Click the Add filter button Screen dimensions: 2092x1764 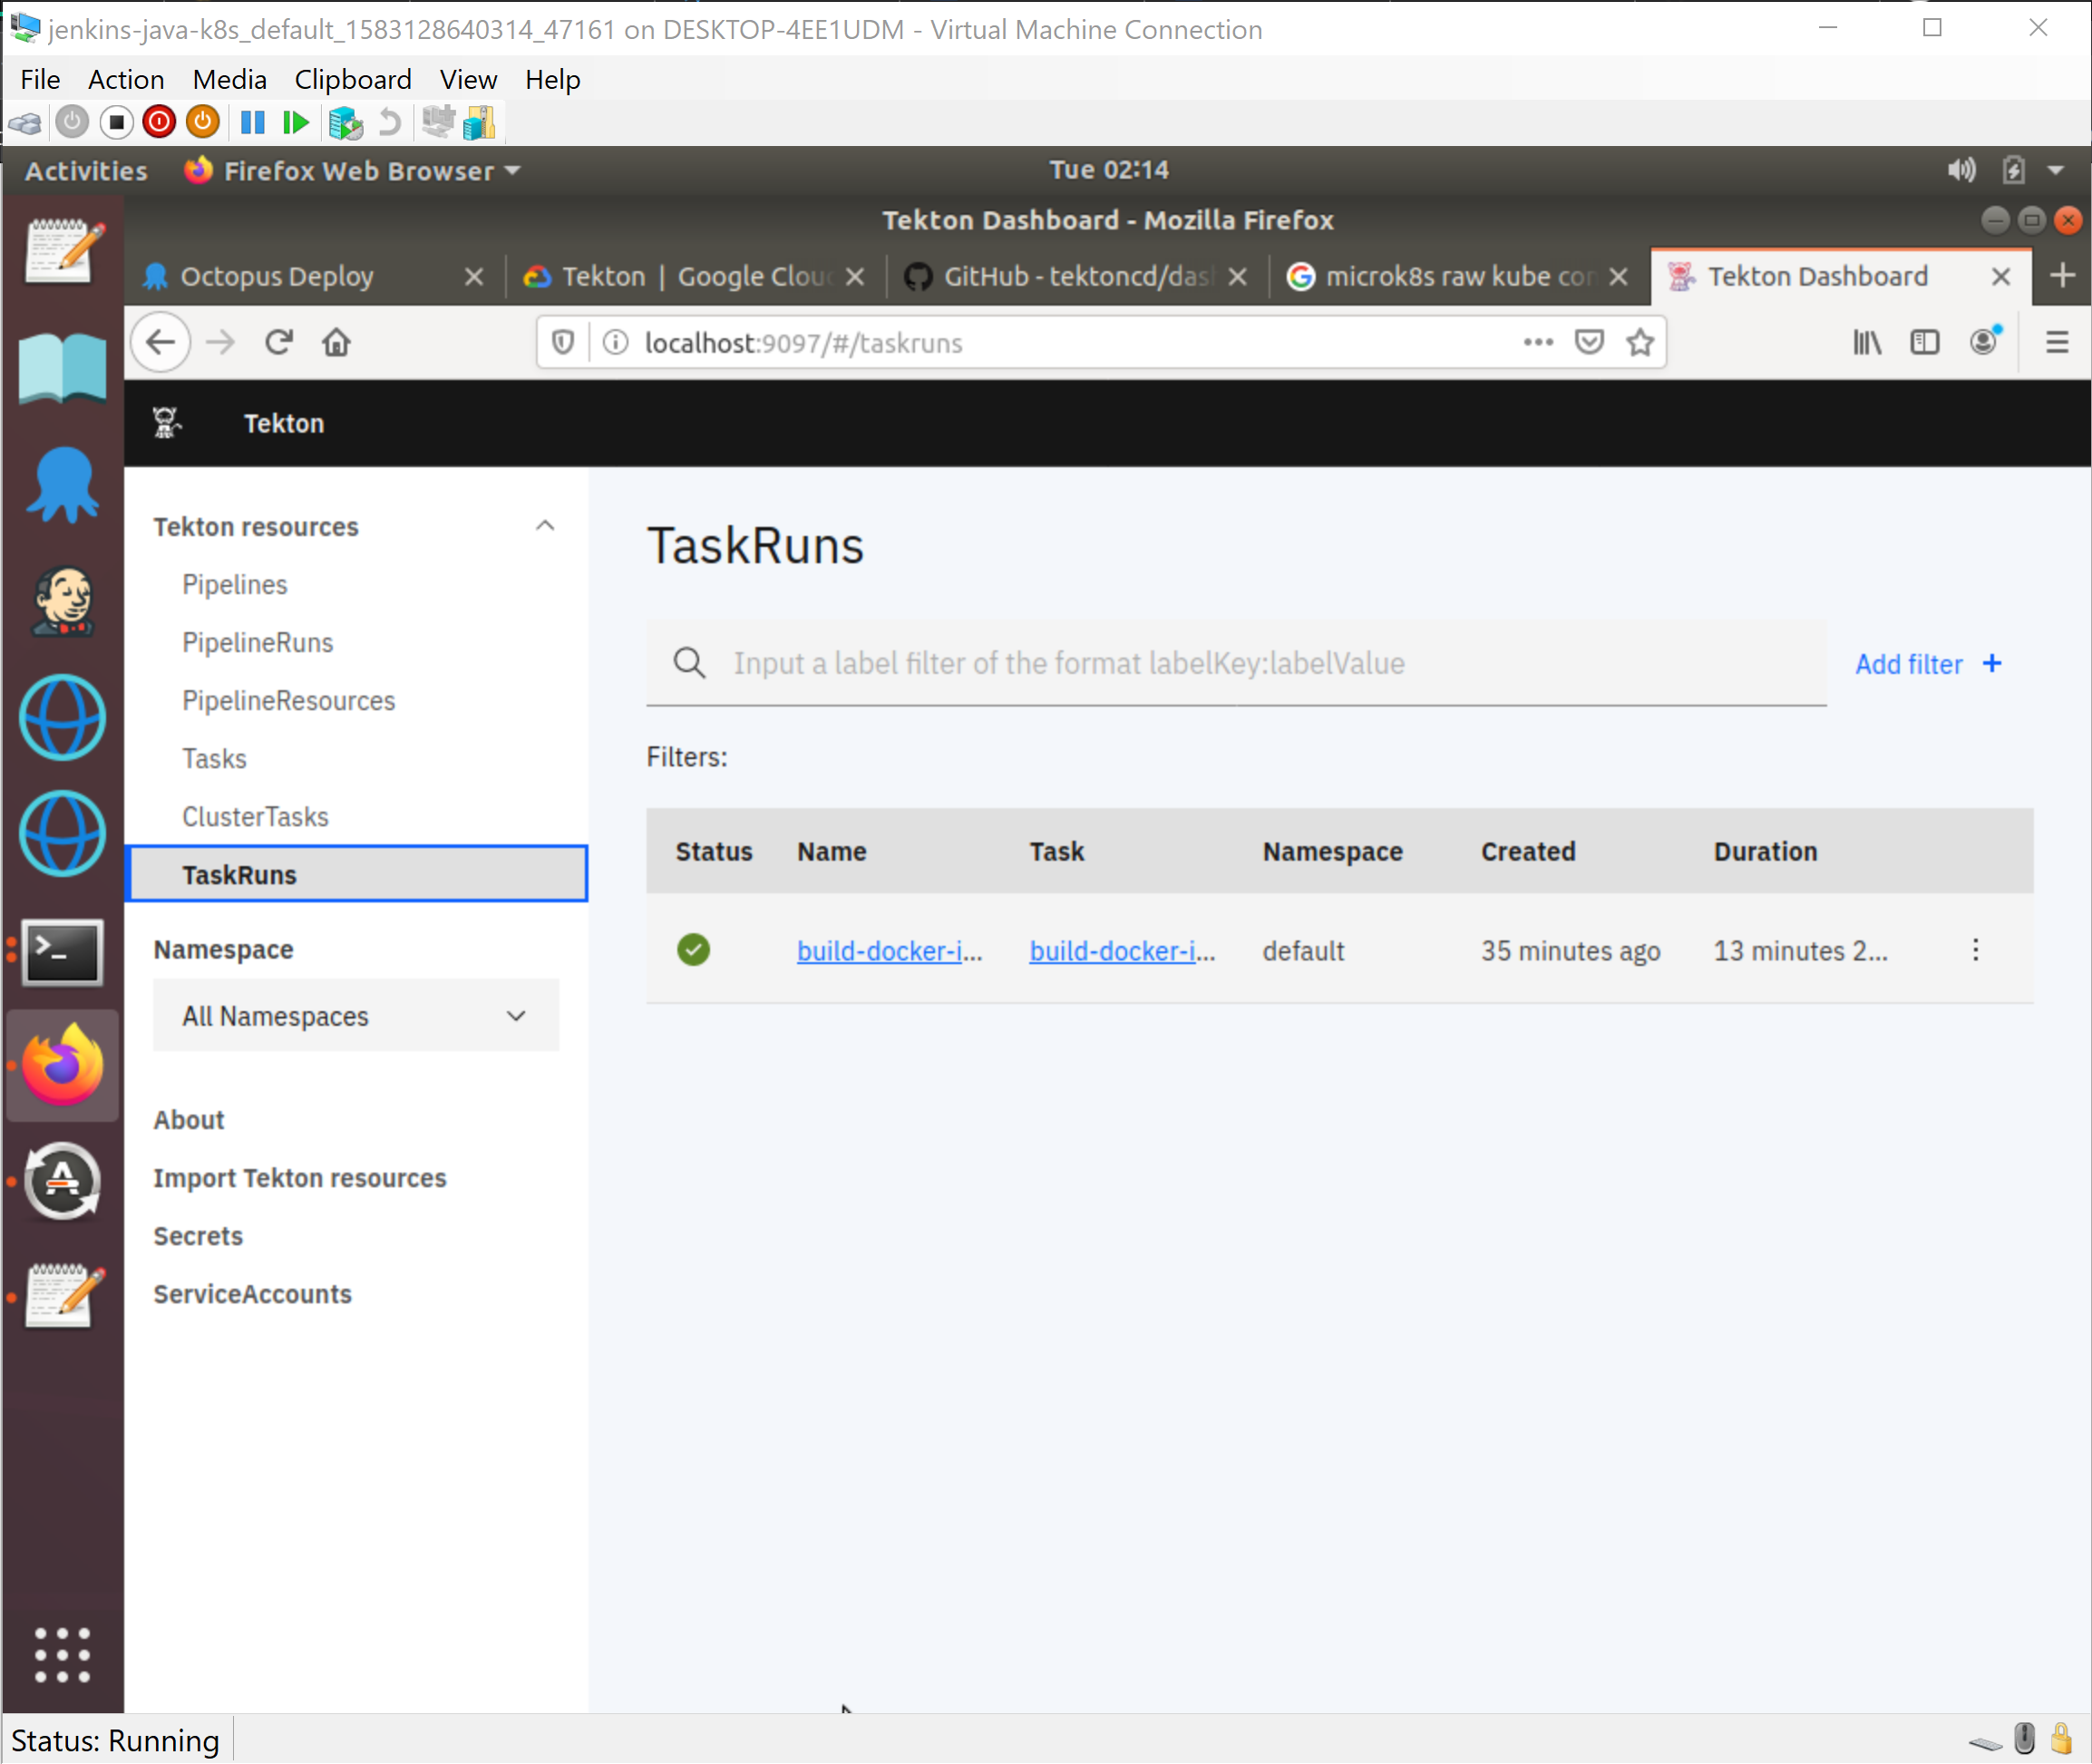tap(1927, 664)
